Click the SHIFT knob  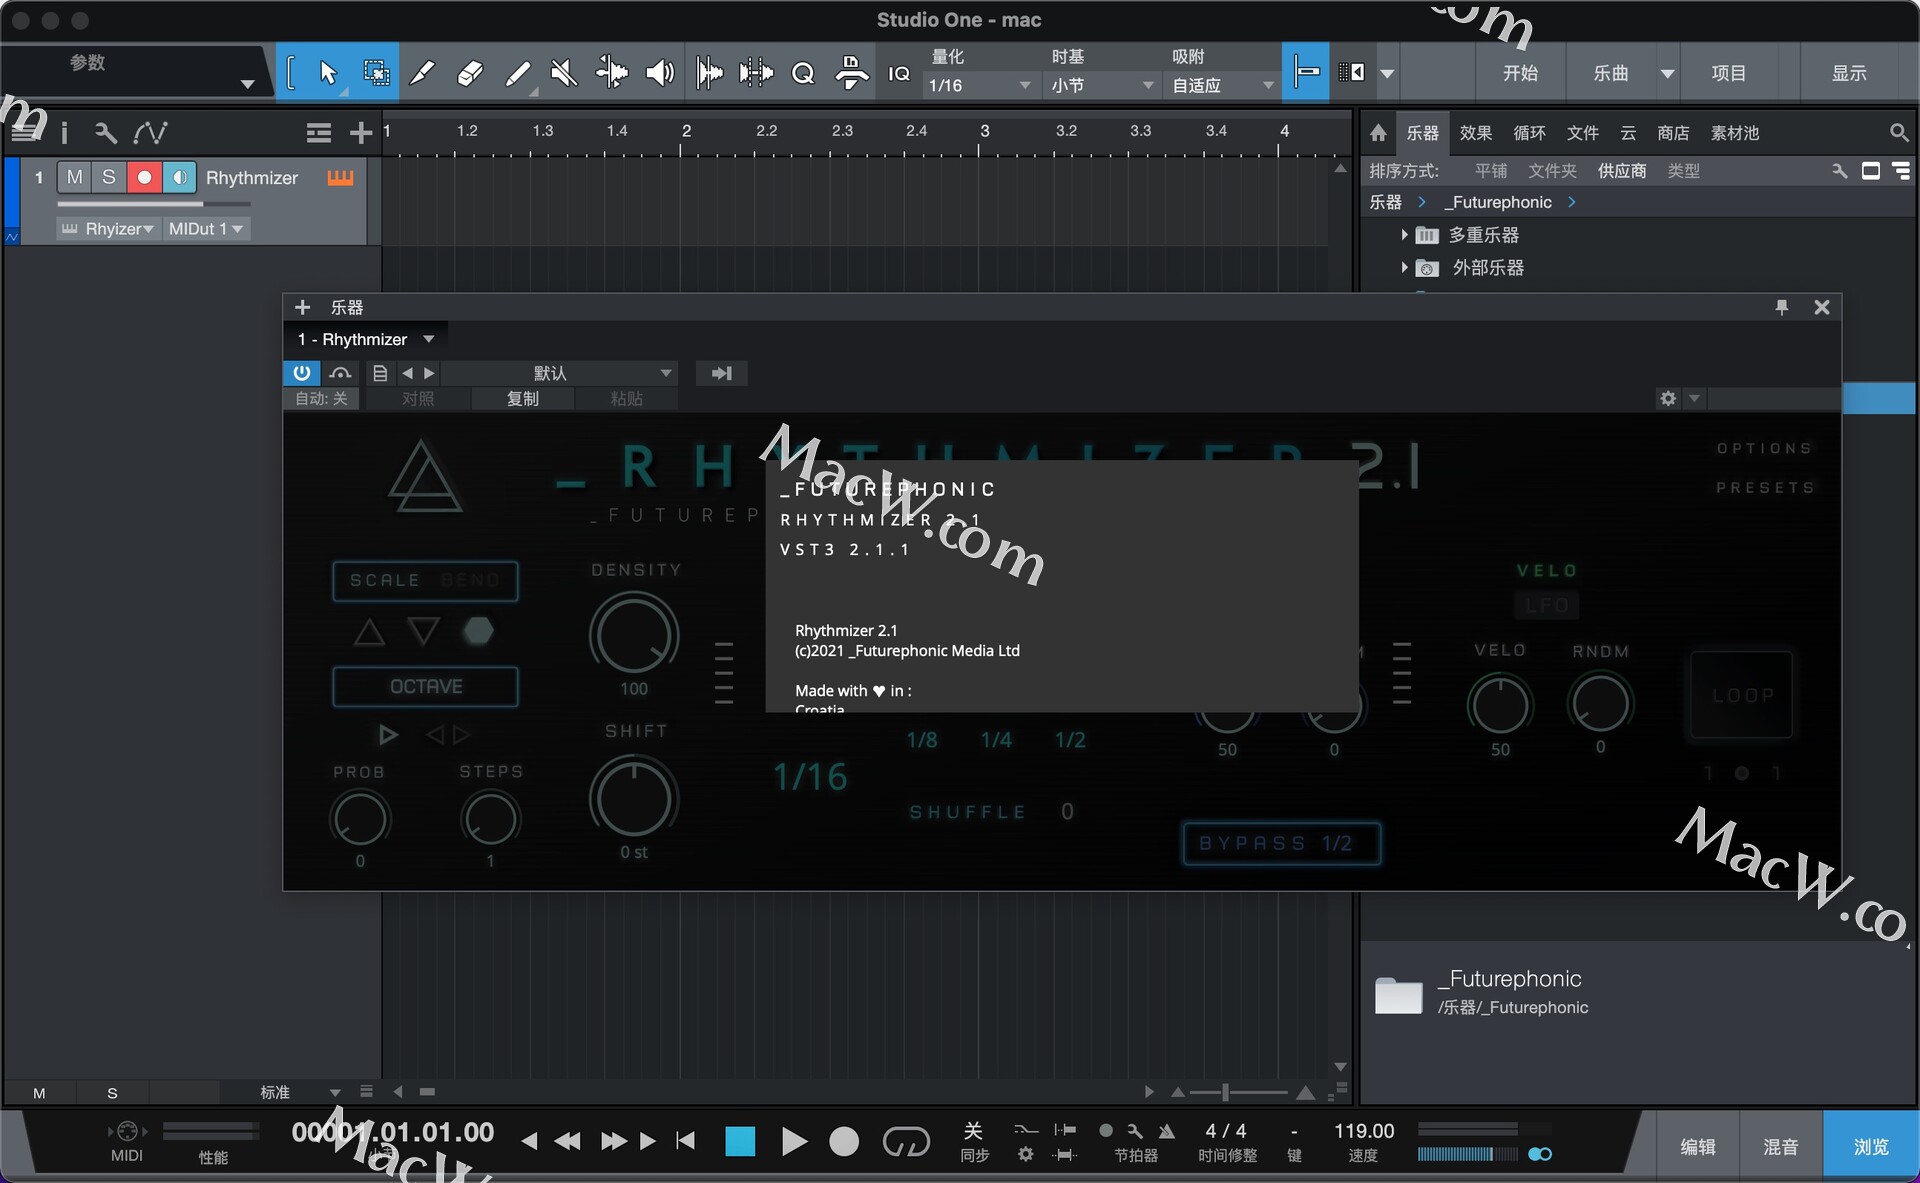tap(634, 797)
